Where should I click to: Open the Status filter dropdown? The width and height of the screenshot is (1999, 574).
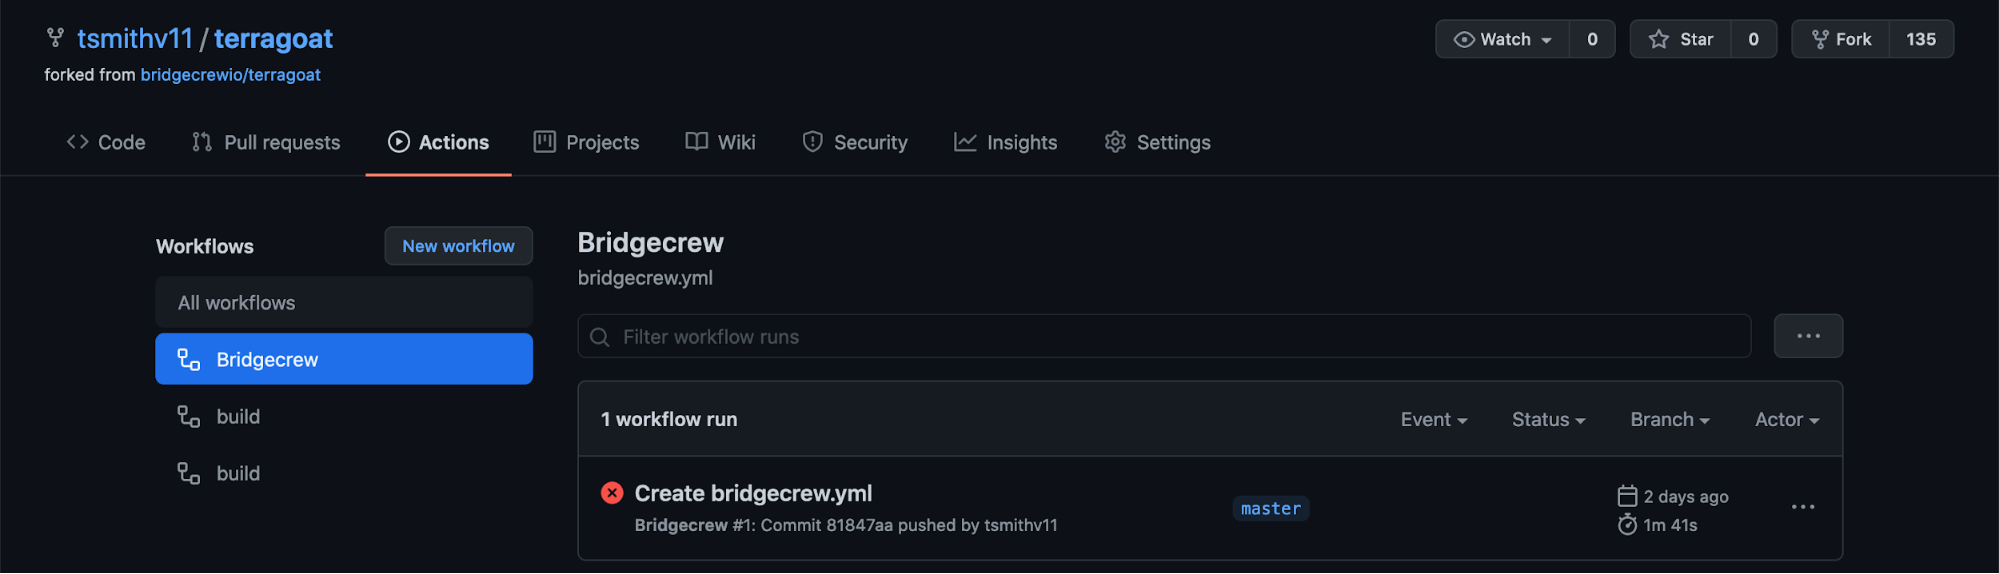(x=1548, y=420)
